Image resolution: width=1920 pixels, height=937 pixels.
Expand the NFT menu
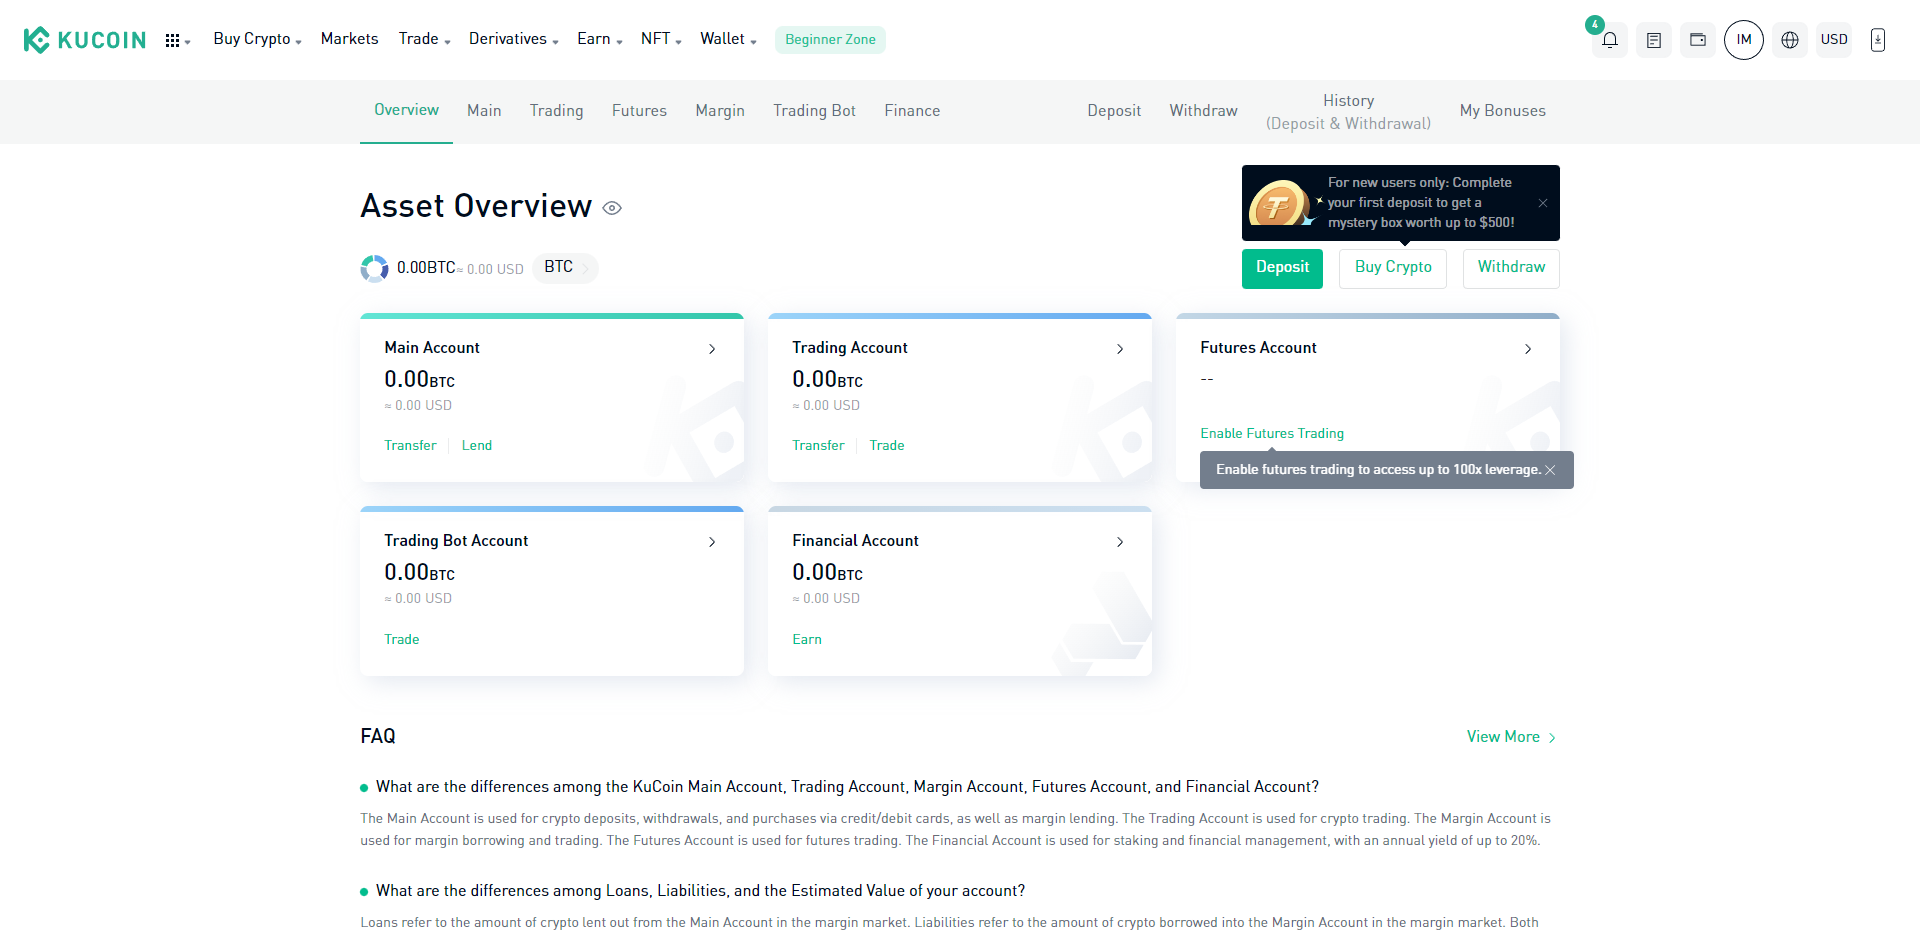(x=660, y=39)
